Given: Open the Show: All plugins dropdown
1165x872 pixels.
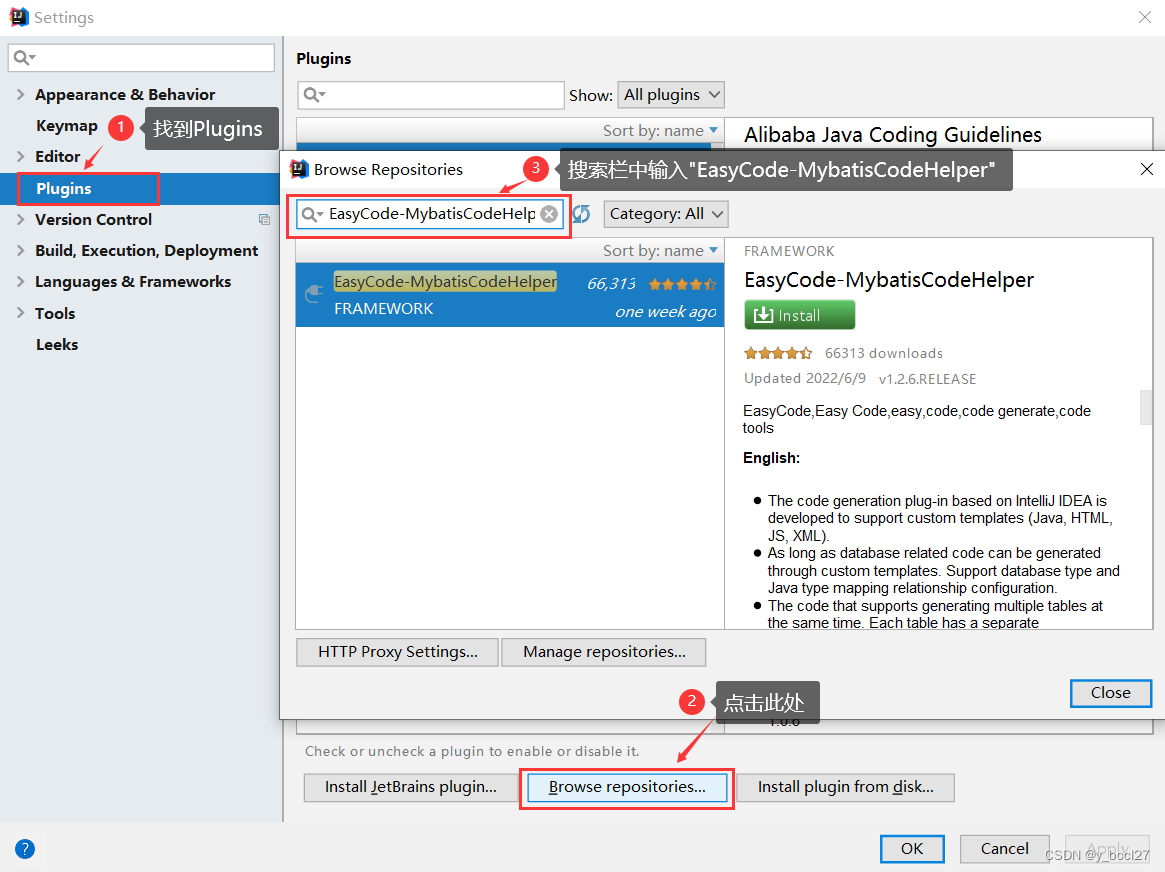Looking at the screenshot, I should [670, 94].
